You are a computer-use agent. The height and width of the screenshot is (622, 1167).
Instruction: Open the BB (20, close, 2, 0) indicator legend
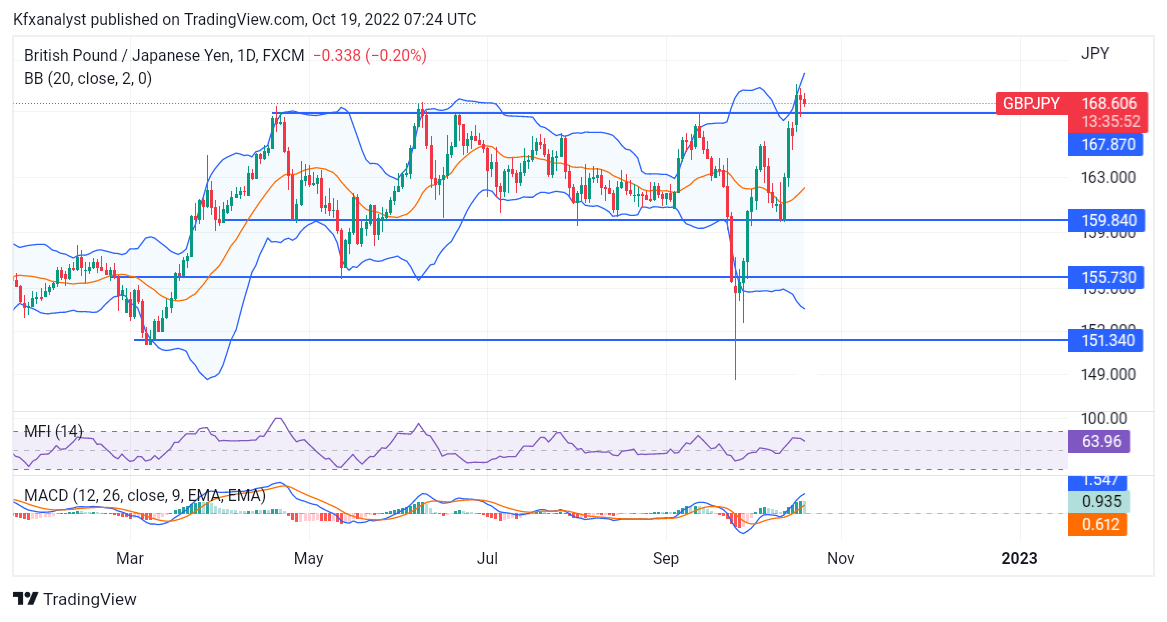88,78
